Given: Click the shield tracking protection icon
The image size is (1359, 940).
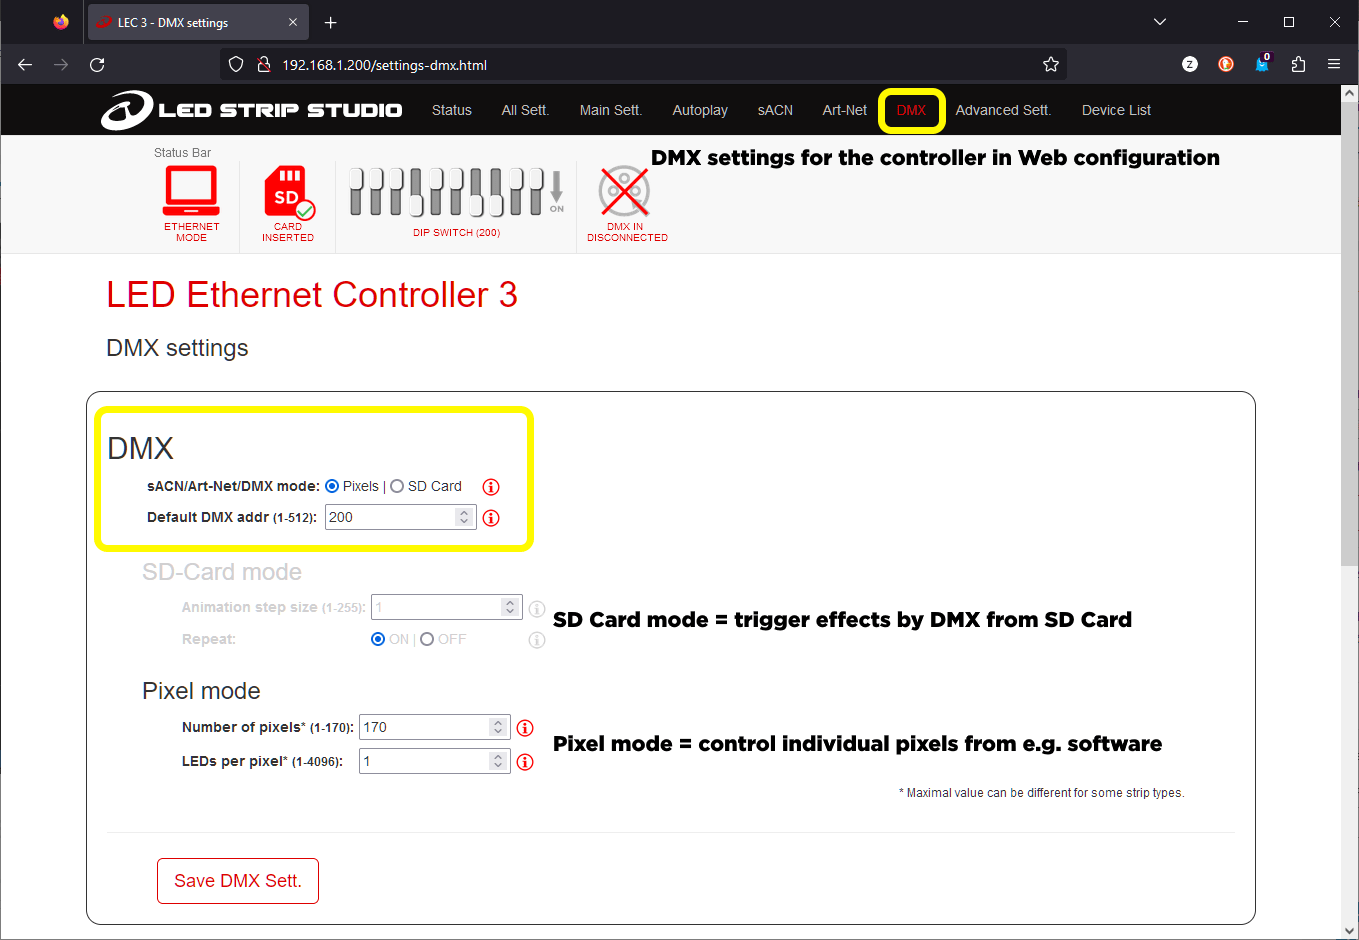Looking at the screenshot, I should pyautogui.click(x=236, y=65).
